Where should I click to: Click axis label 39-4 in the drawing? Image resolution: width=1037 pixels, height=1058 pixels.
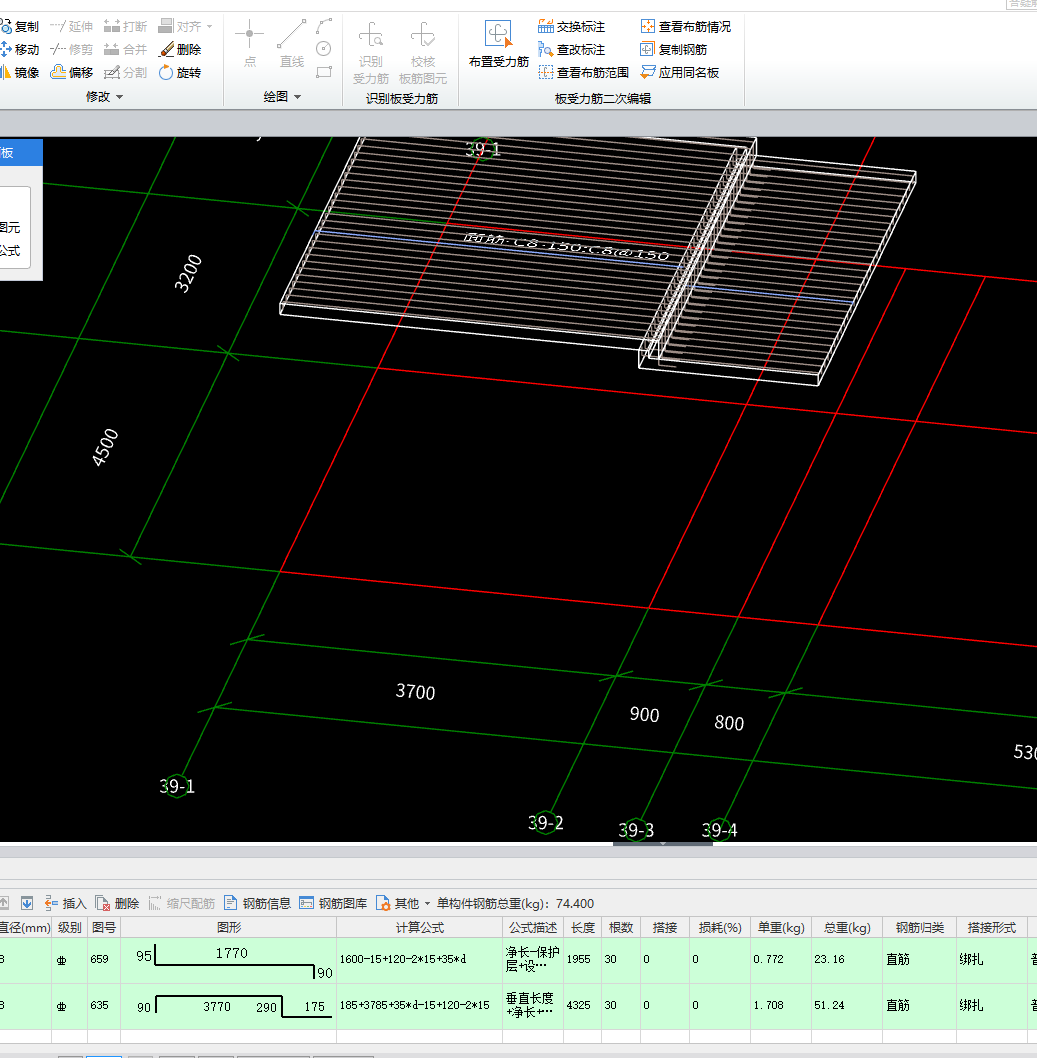(719, 830)
